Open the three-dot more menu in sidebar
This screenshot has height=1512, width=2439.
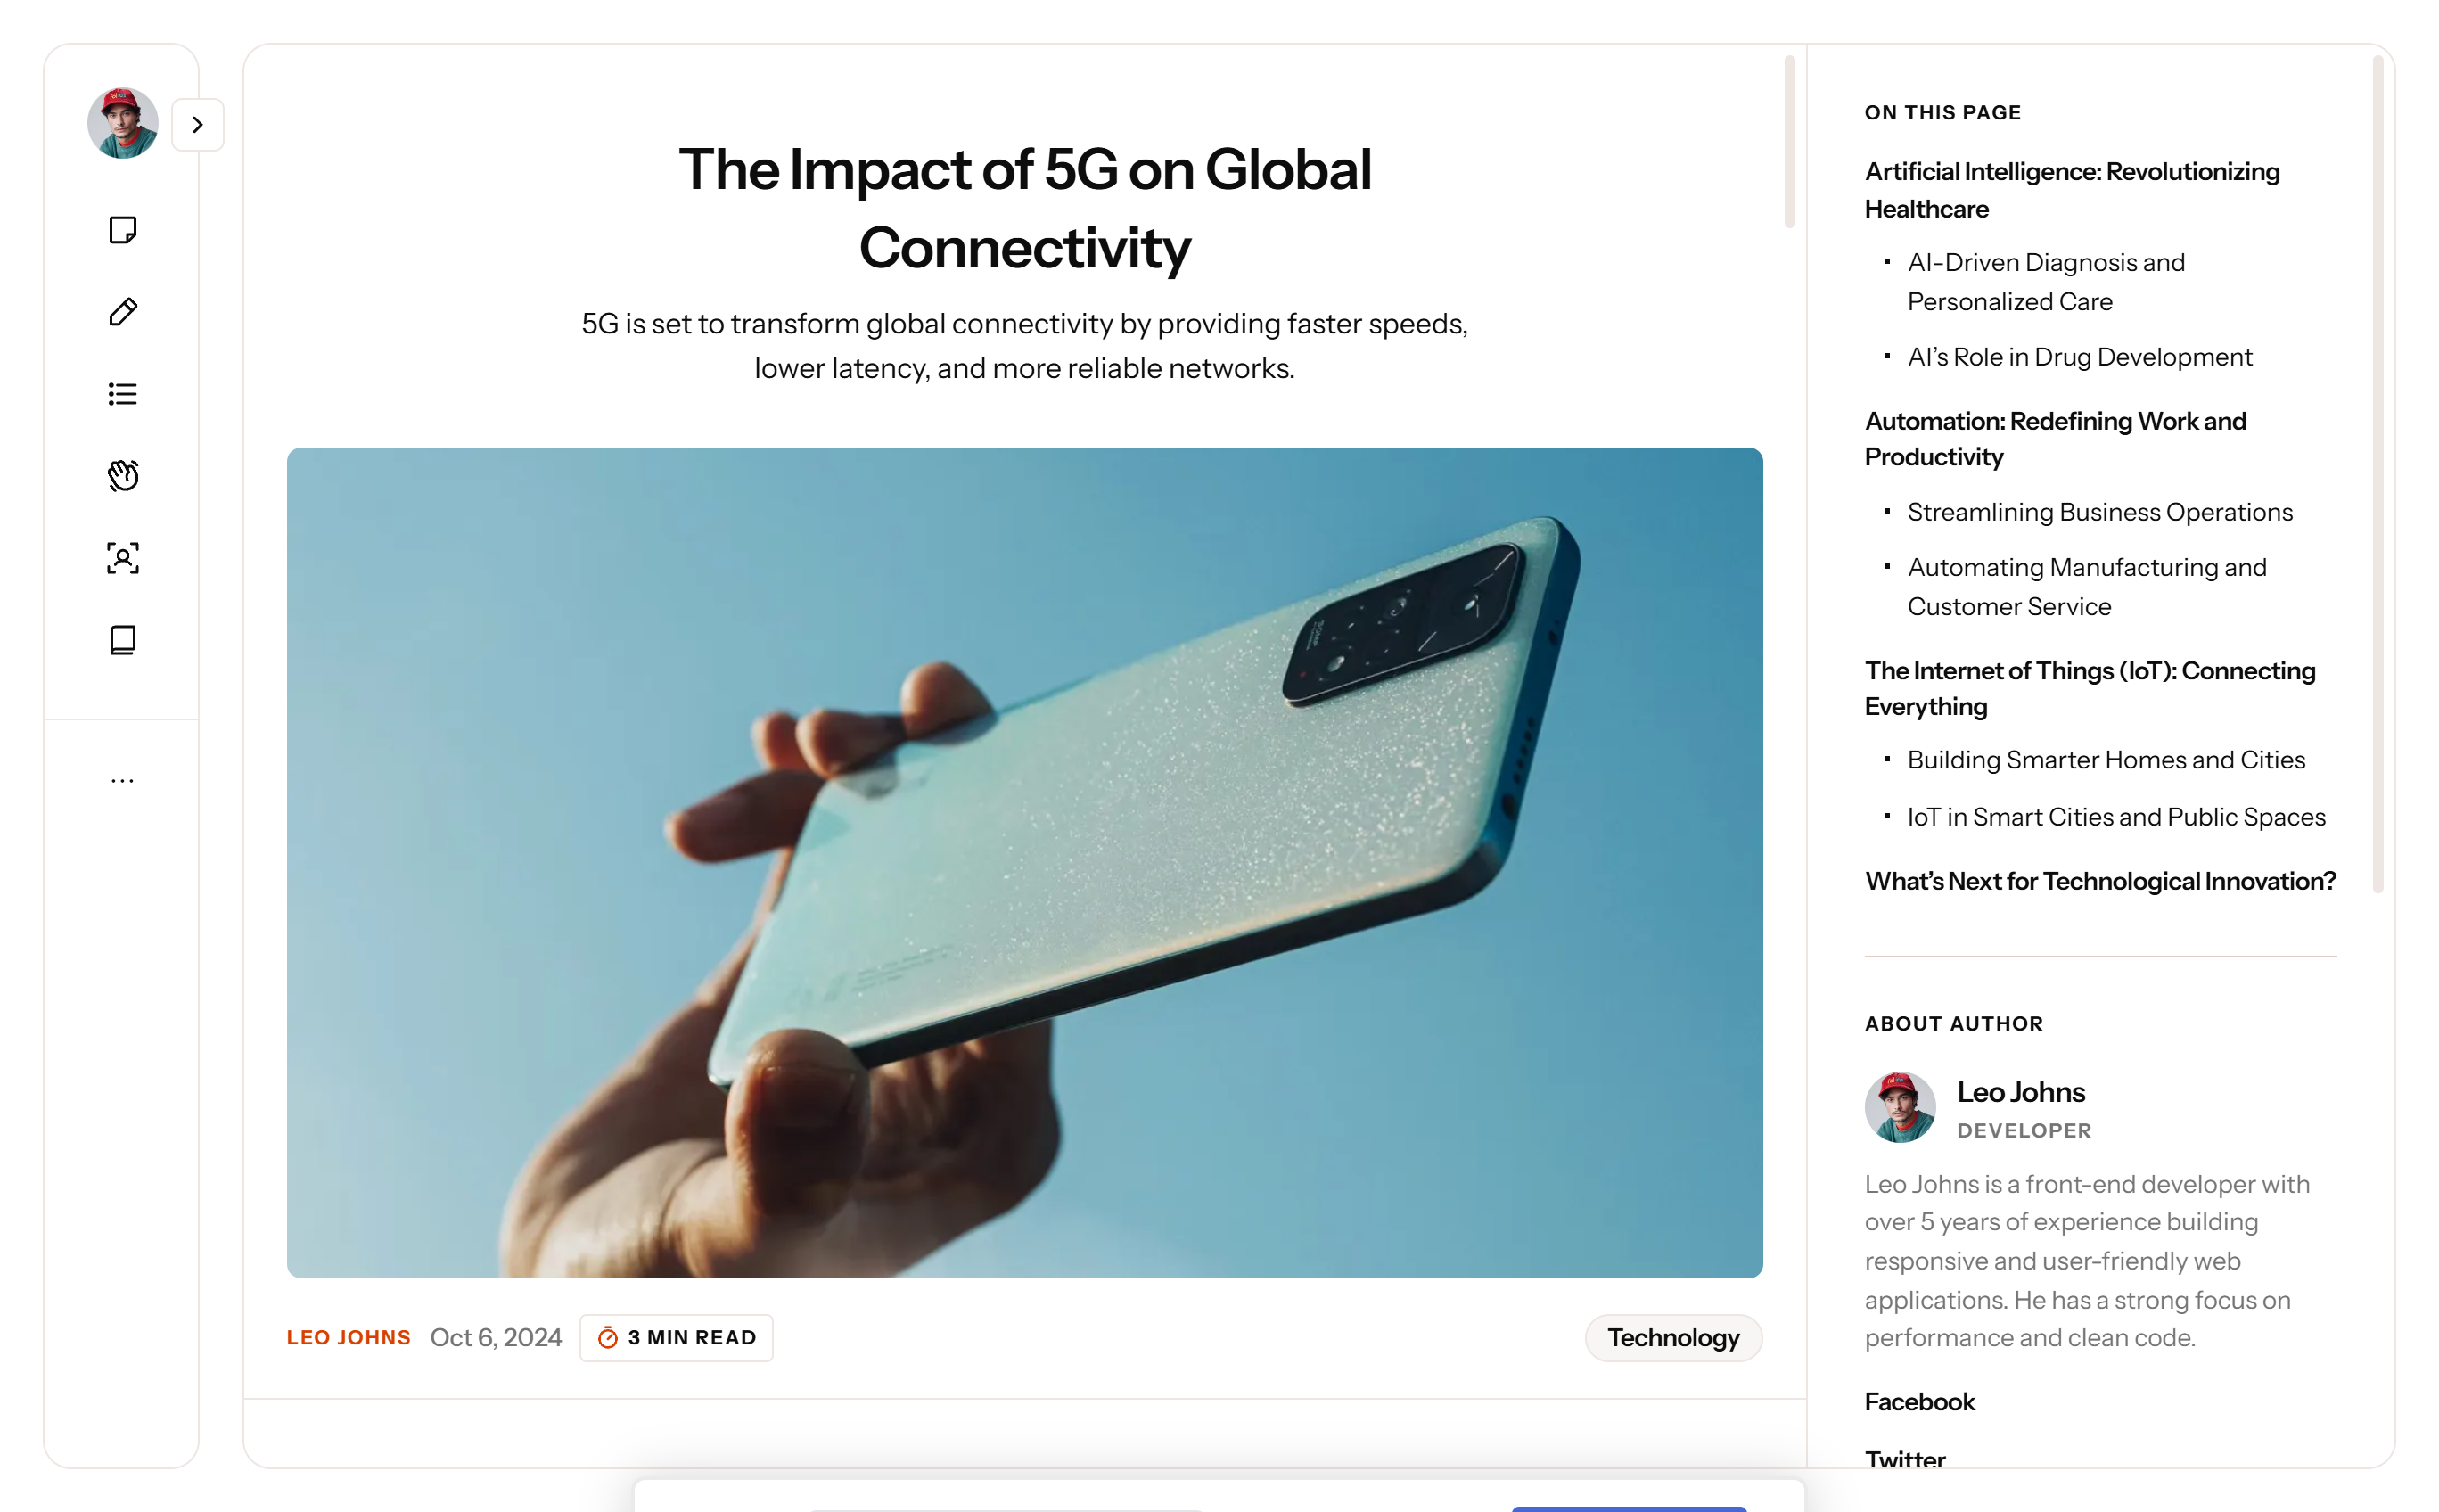coord(122,780)
